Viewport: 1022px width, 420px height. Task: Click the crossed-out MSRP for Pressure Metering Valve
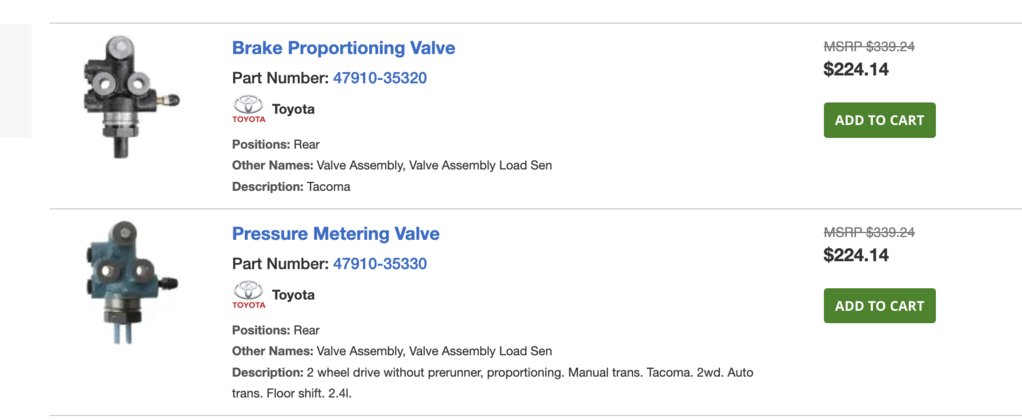(x=869, y=232)
